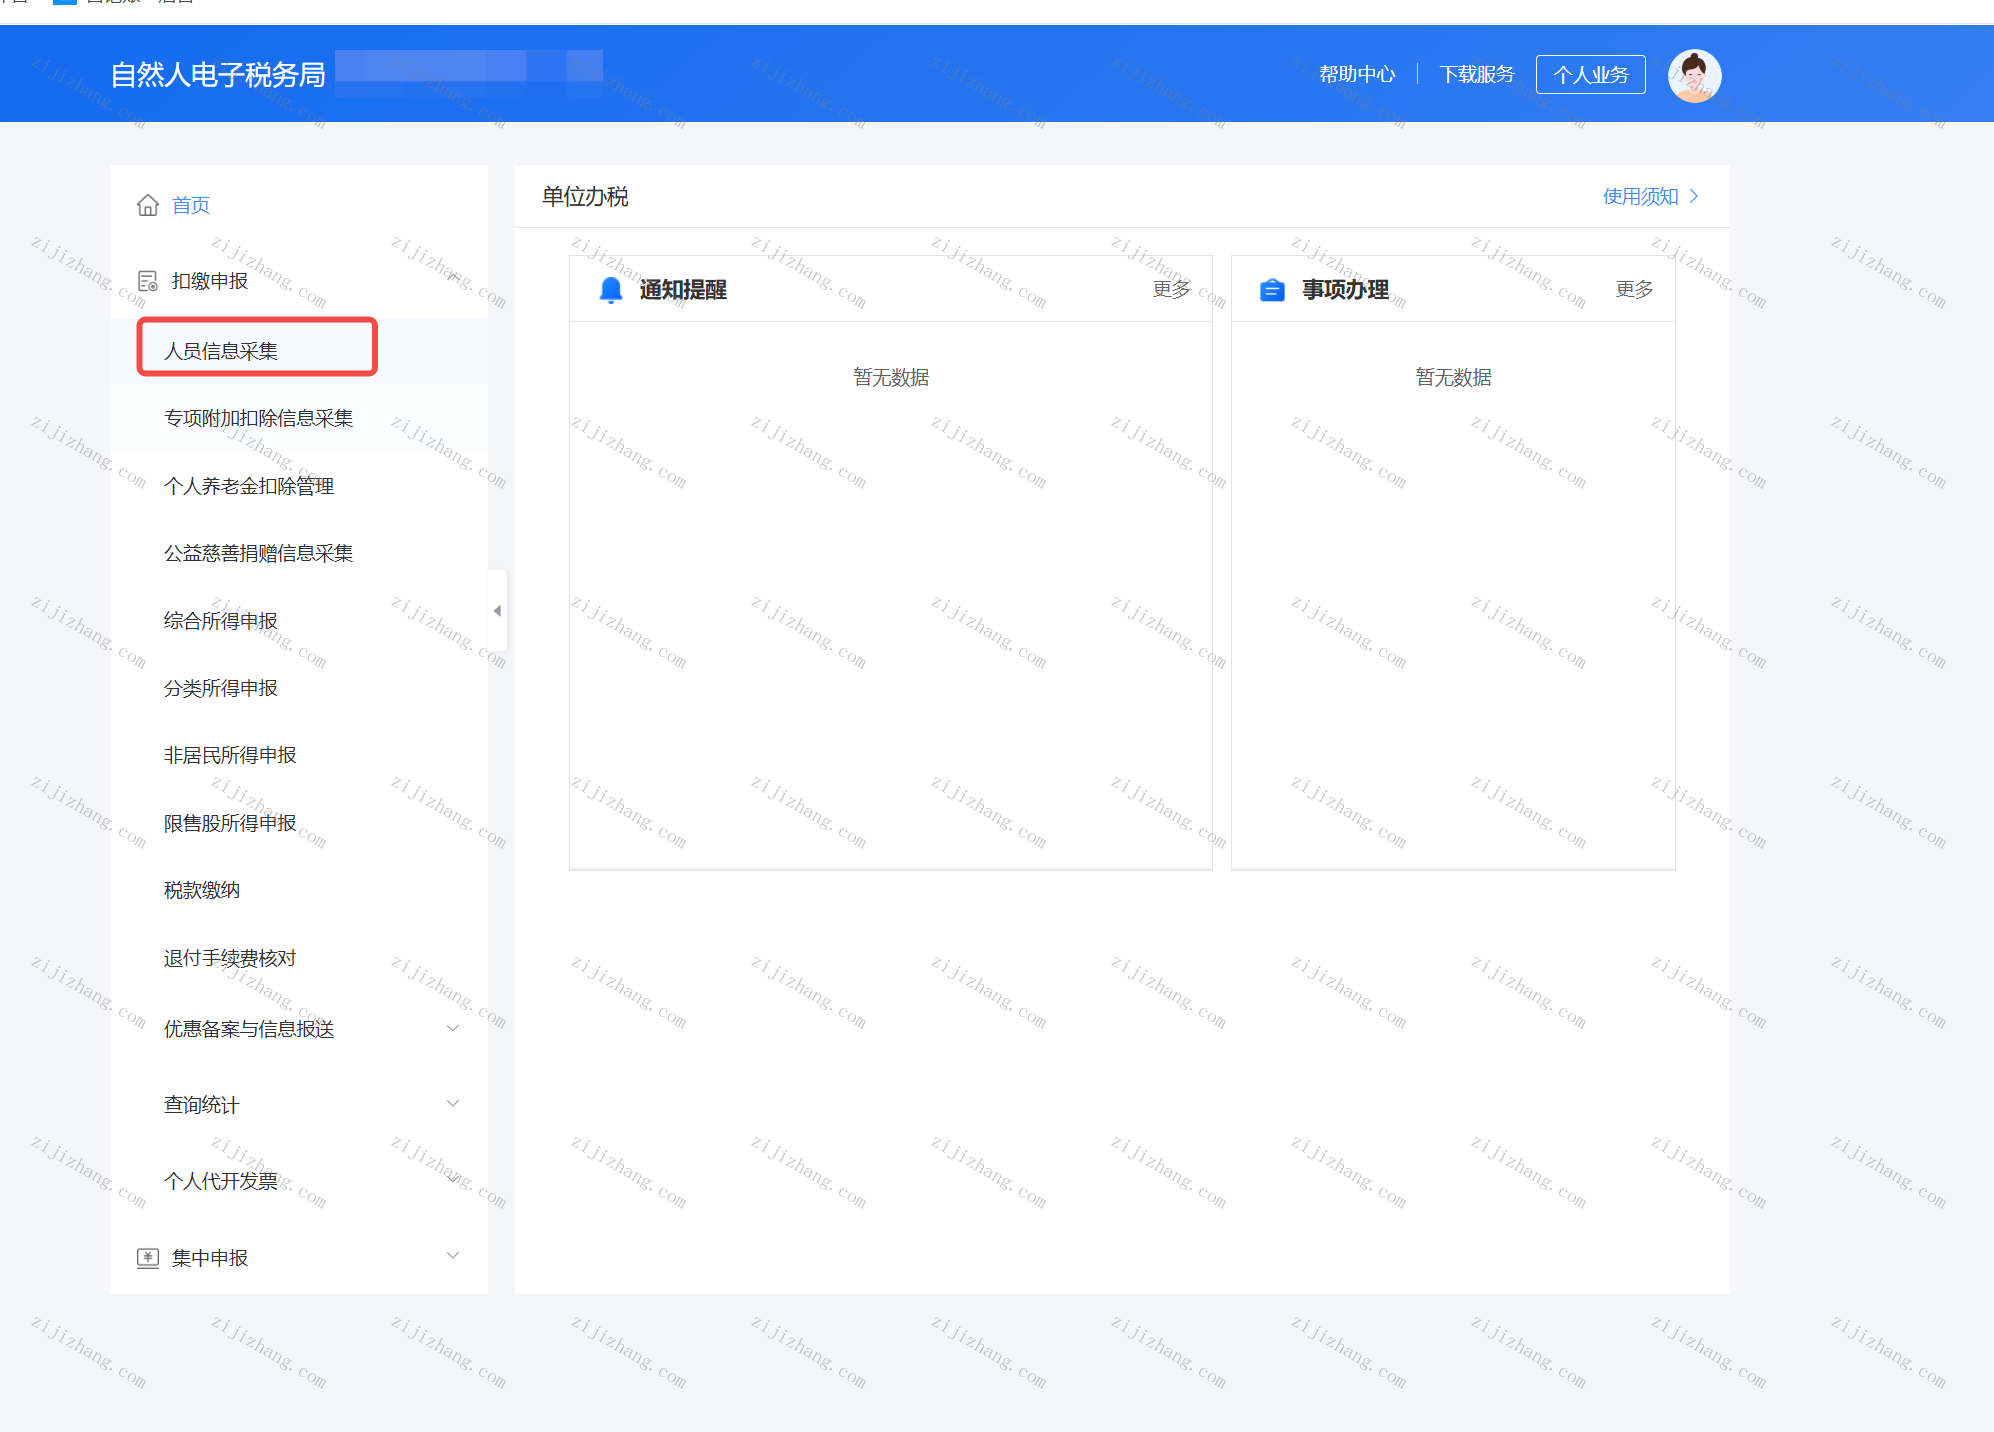The height and width of the screenshot is (1432, 1994).
Task: Go to 税款缴纳
Action: [x=202, y=890]
